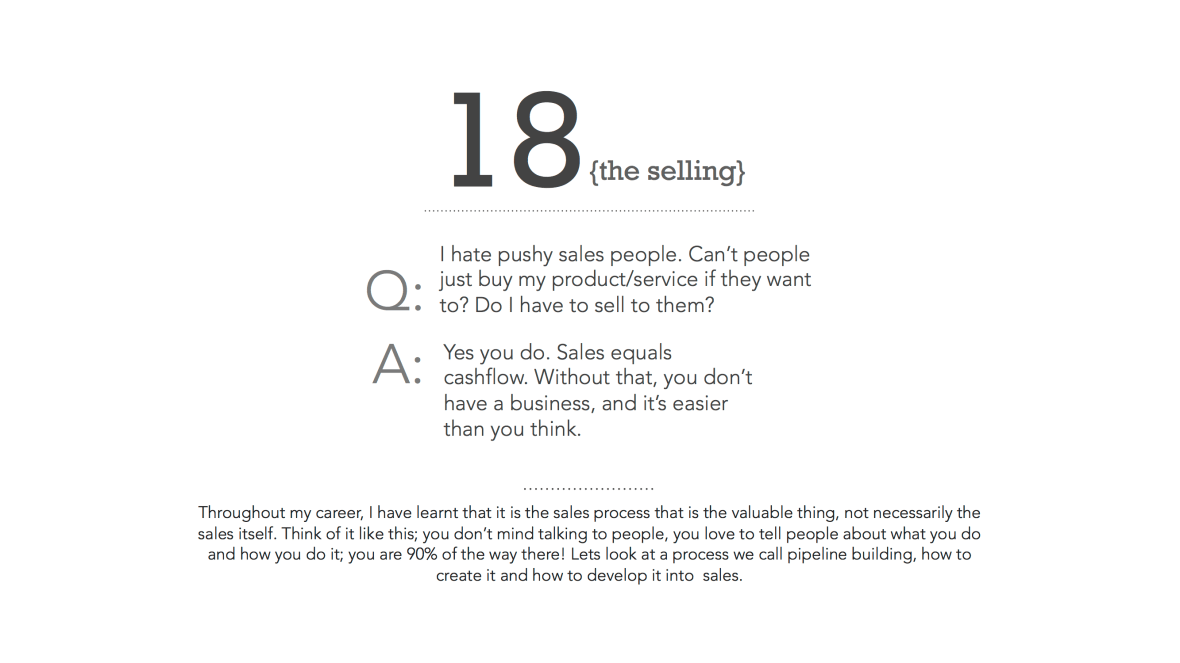Click the text "than you think."
This screenshot has height=663, width=1180.
(512, 430)
